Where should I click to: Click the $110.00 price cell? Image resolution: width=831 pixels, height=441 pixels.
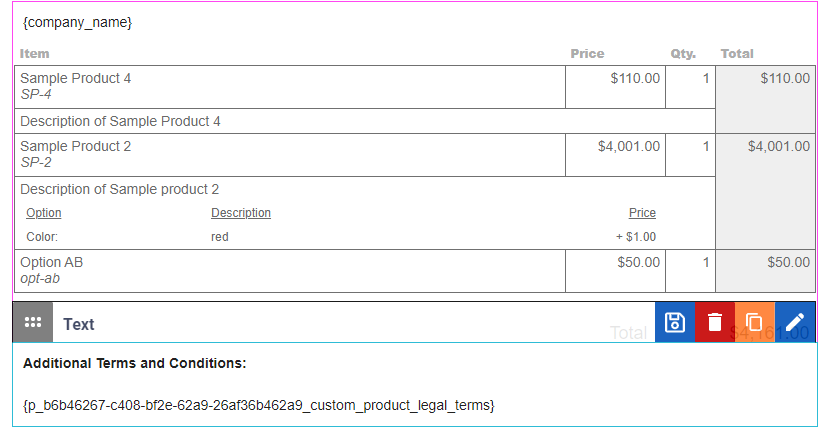click(615, 87)
